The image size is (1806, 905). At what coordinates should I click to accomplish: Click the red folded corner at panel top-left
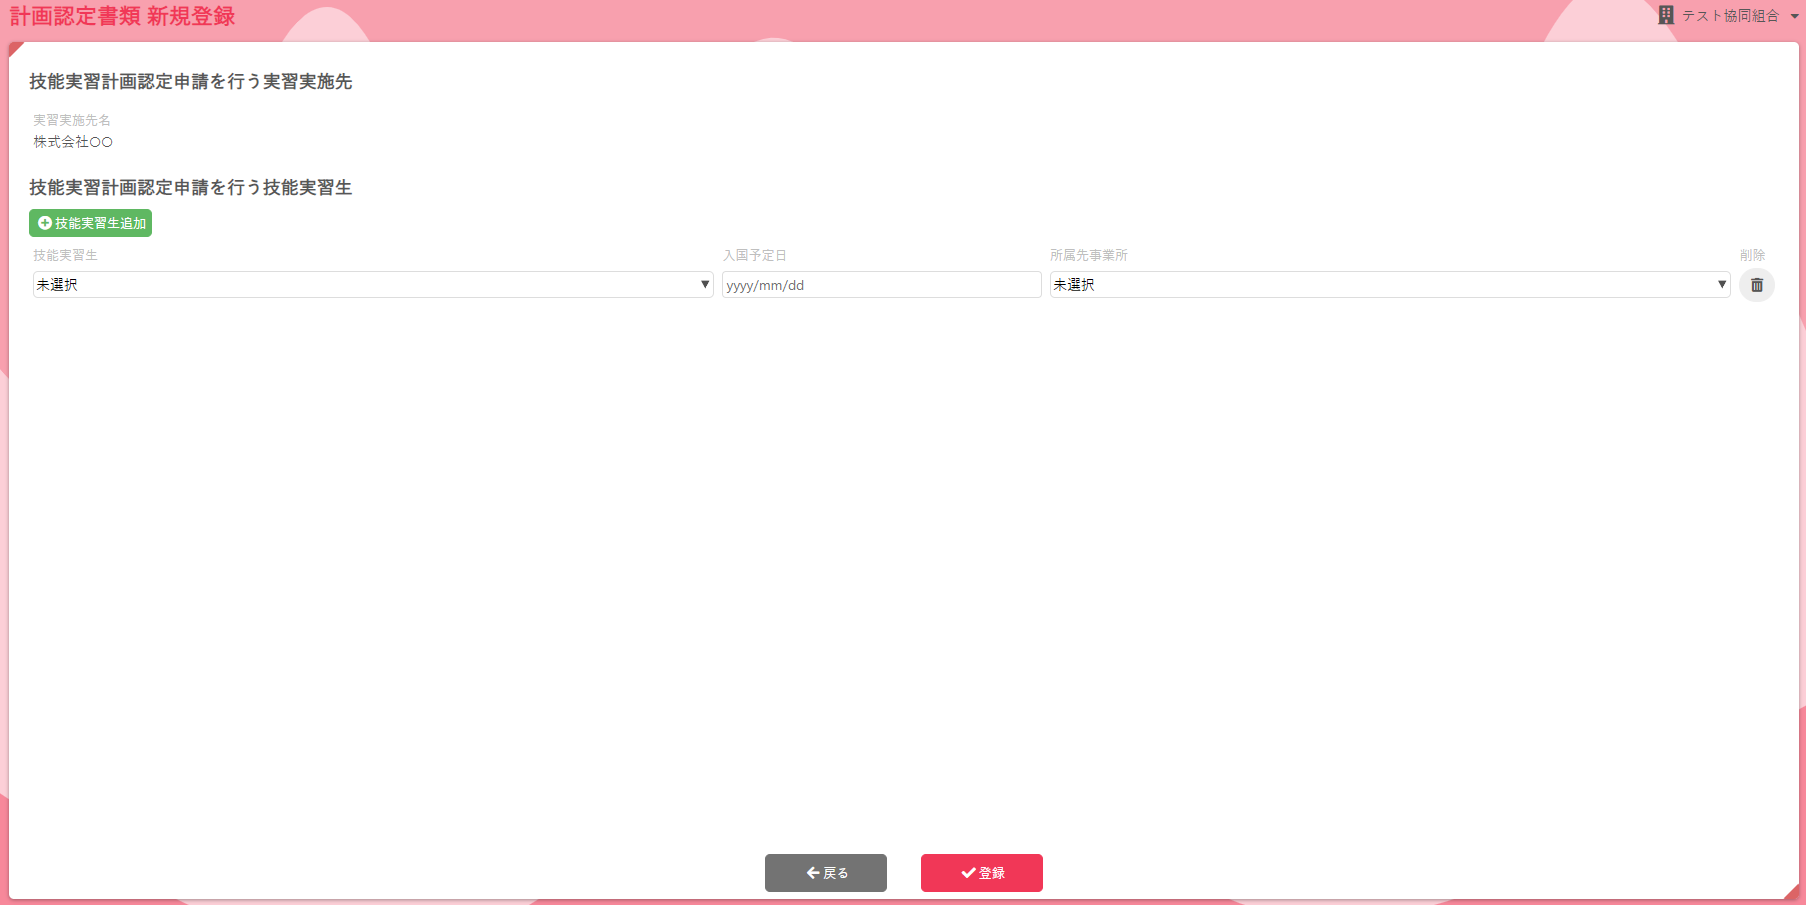pos(15,48)
